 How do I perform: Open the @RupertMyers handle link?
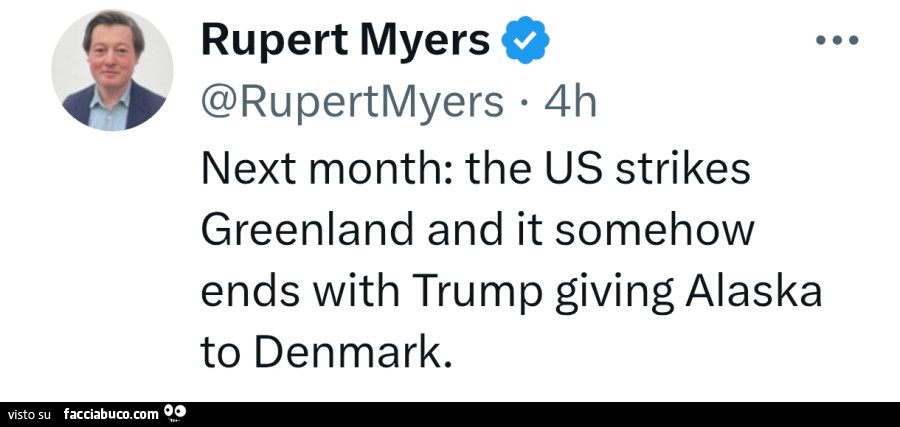(x=352, y=101)
